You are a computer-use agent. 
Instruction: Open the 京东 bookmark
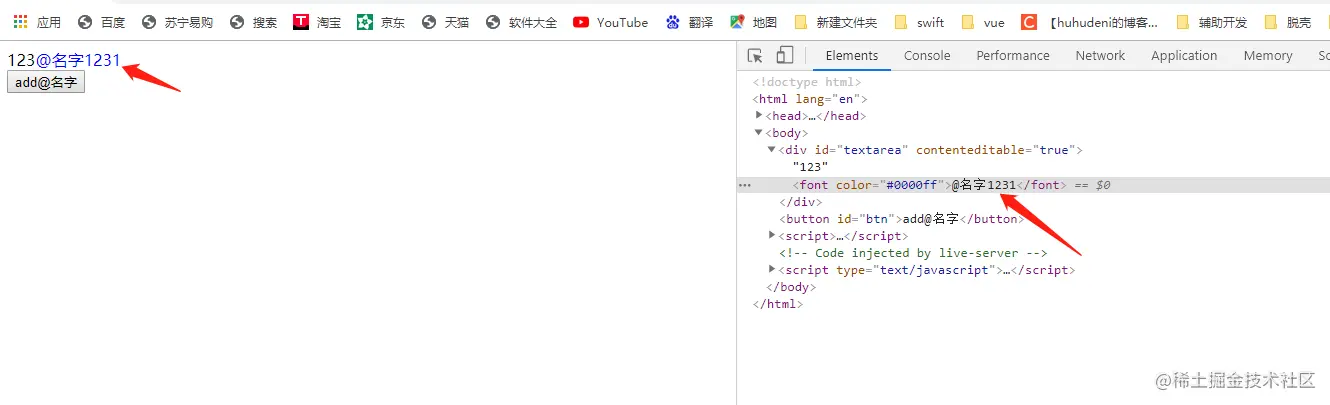pyautogui.click(x=381, y=22)
